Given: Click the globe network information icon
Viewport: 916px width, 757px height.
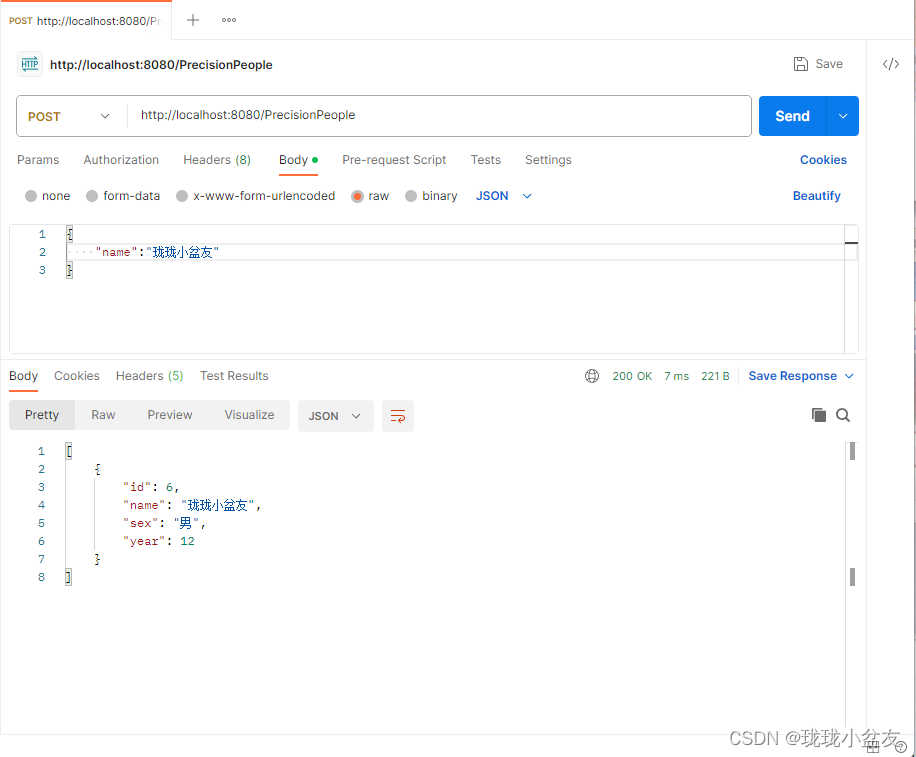Looking at the screenshot, I should tap(592, 375).
